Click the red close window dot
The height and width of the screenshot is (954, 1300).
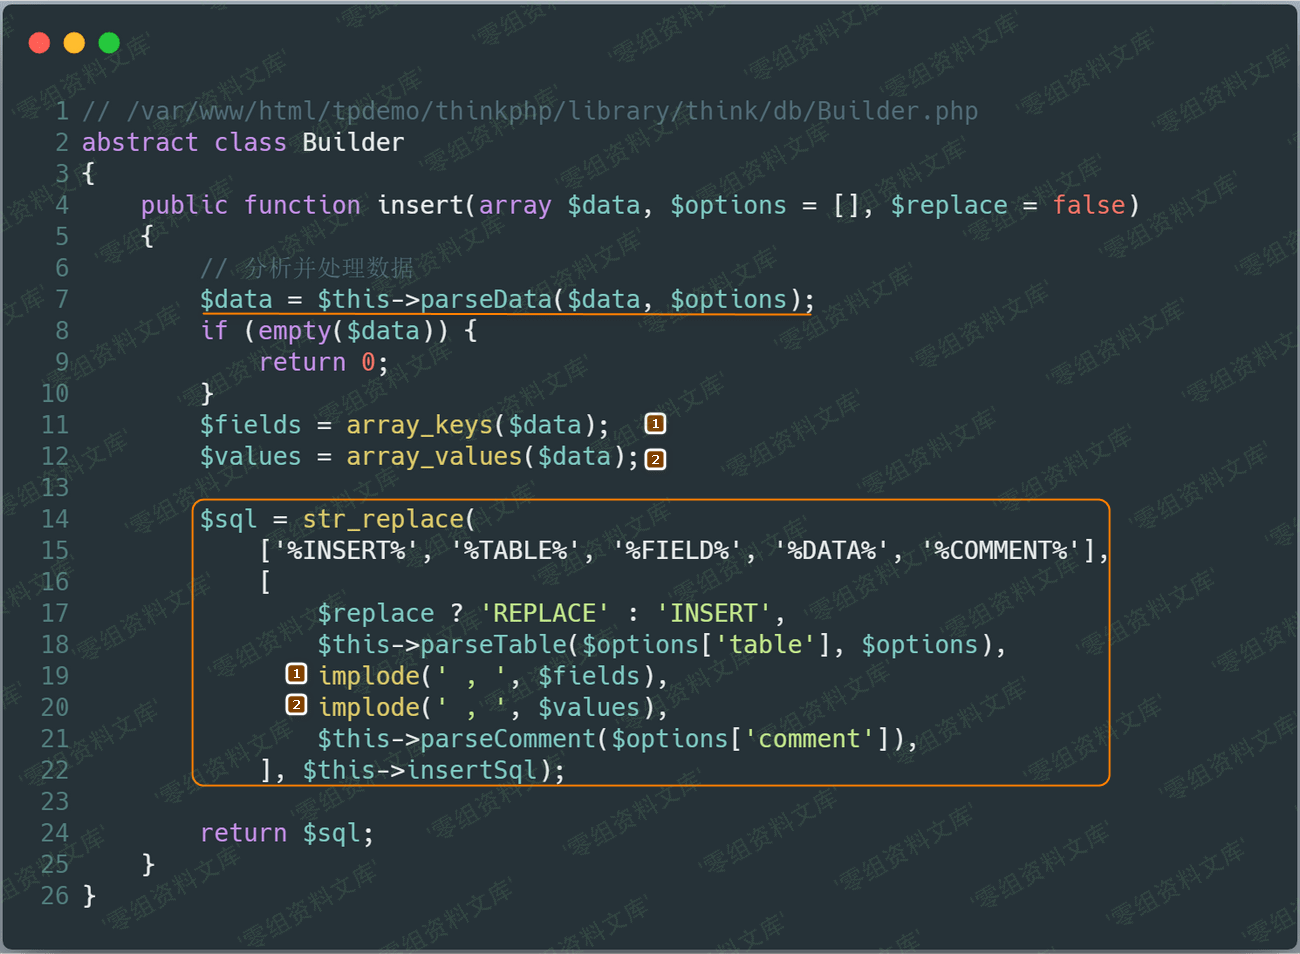tap(40, 43)
